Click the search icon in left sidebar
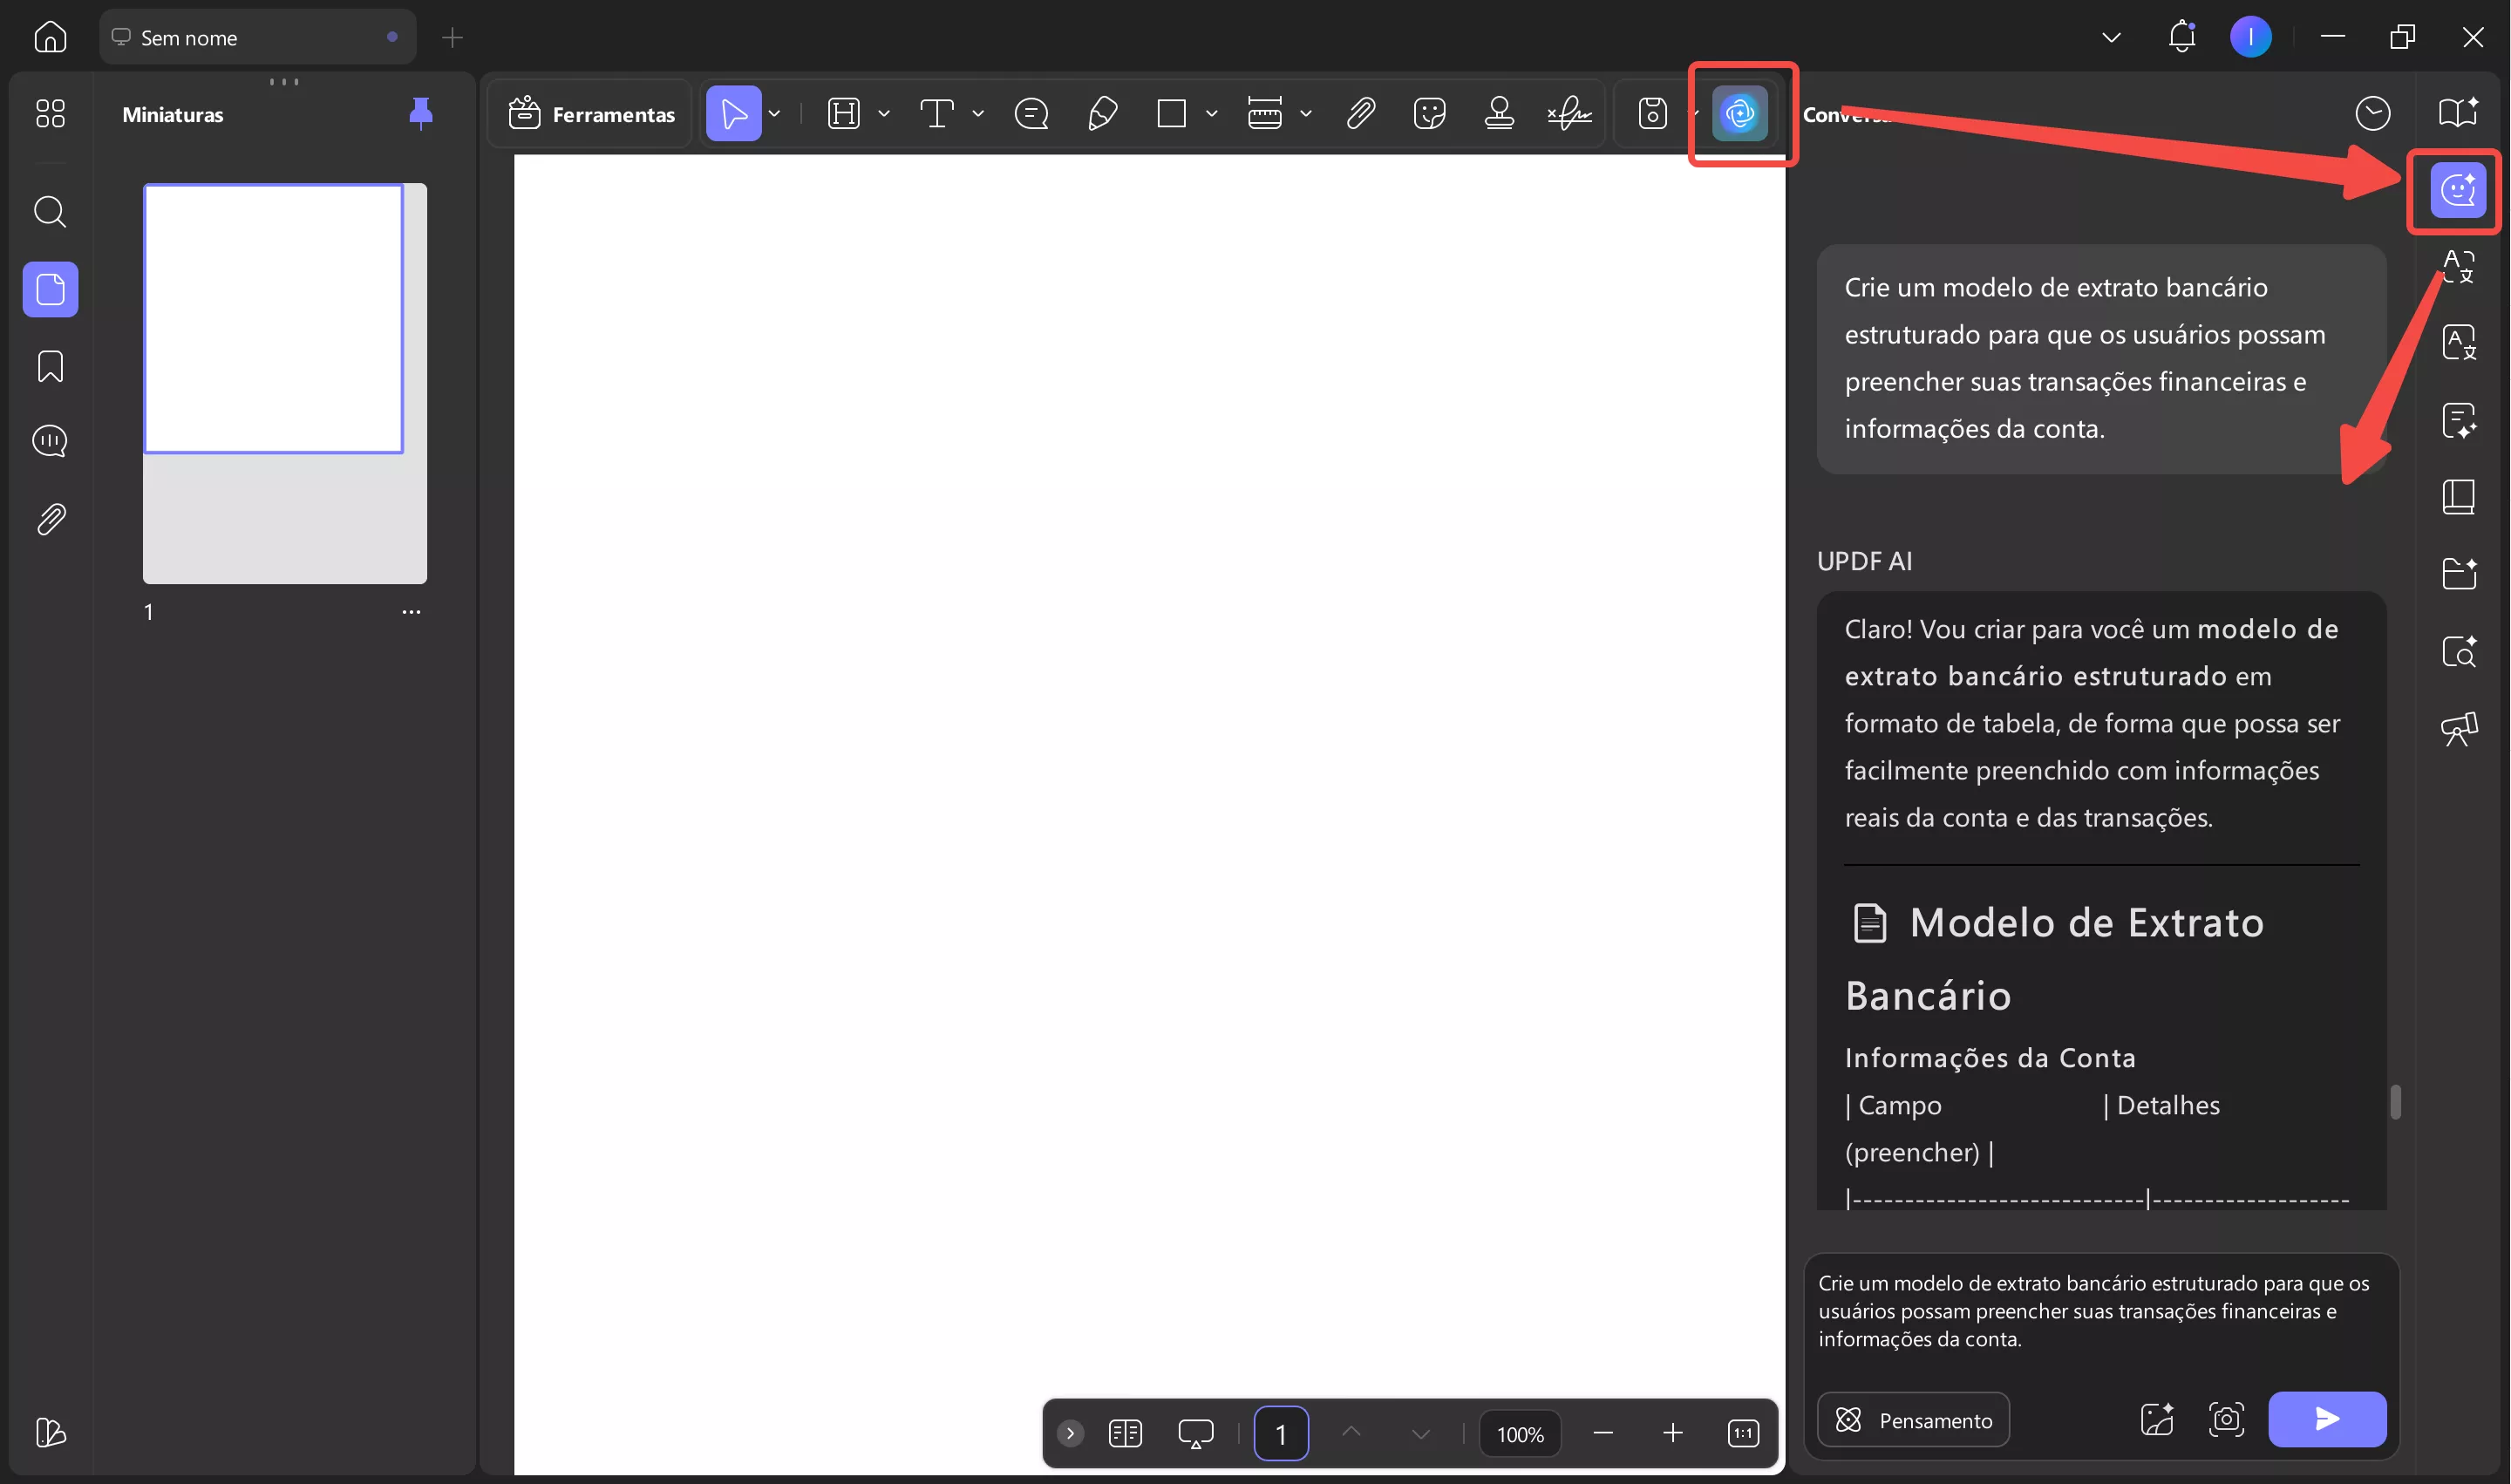This screenshot has width=2511, height=1484. pyautogui.click(x=50, y=212)
